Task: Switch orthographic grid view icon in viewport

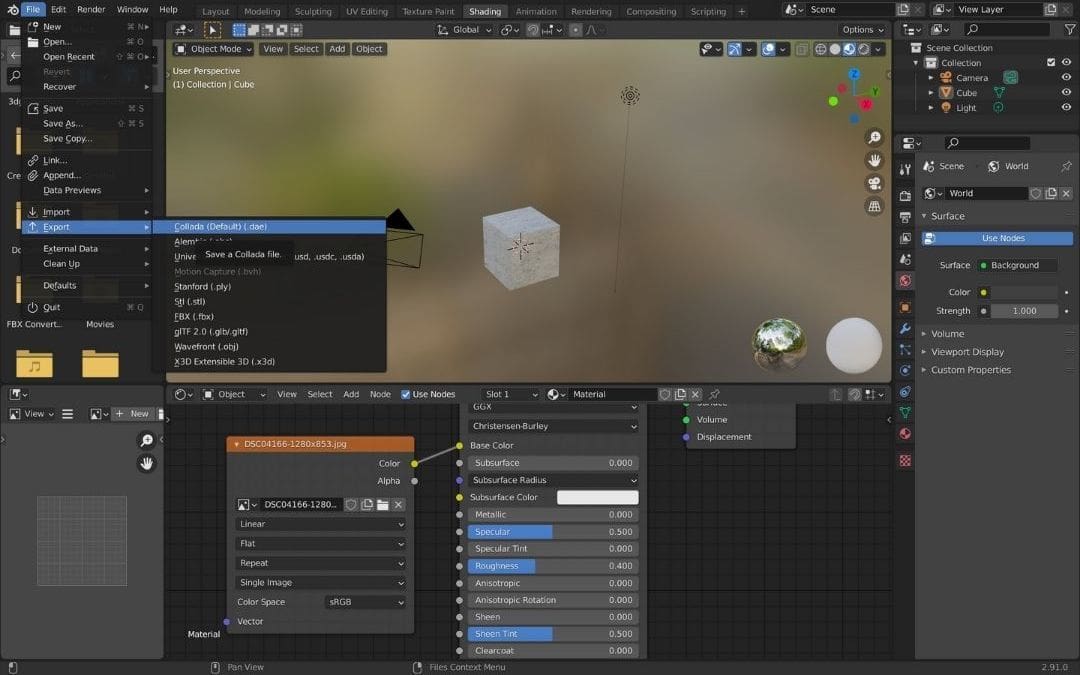Action: 874,206
